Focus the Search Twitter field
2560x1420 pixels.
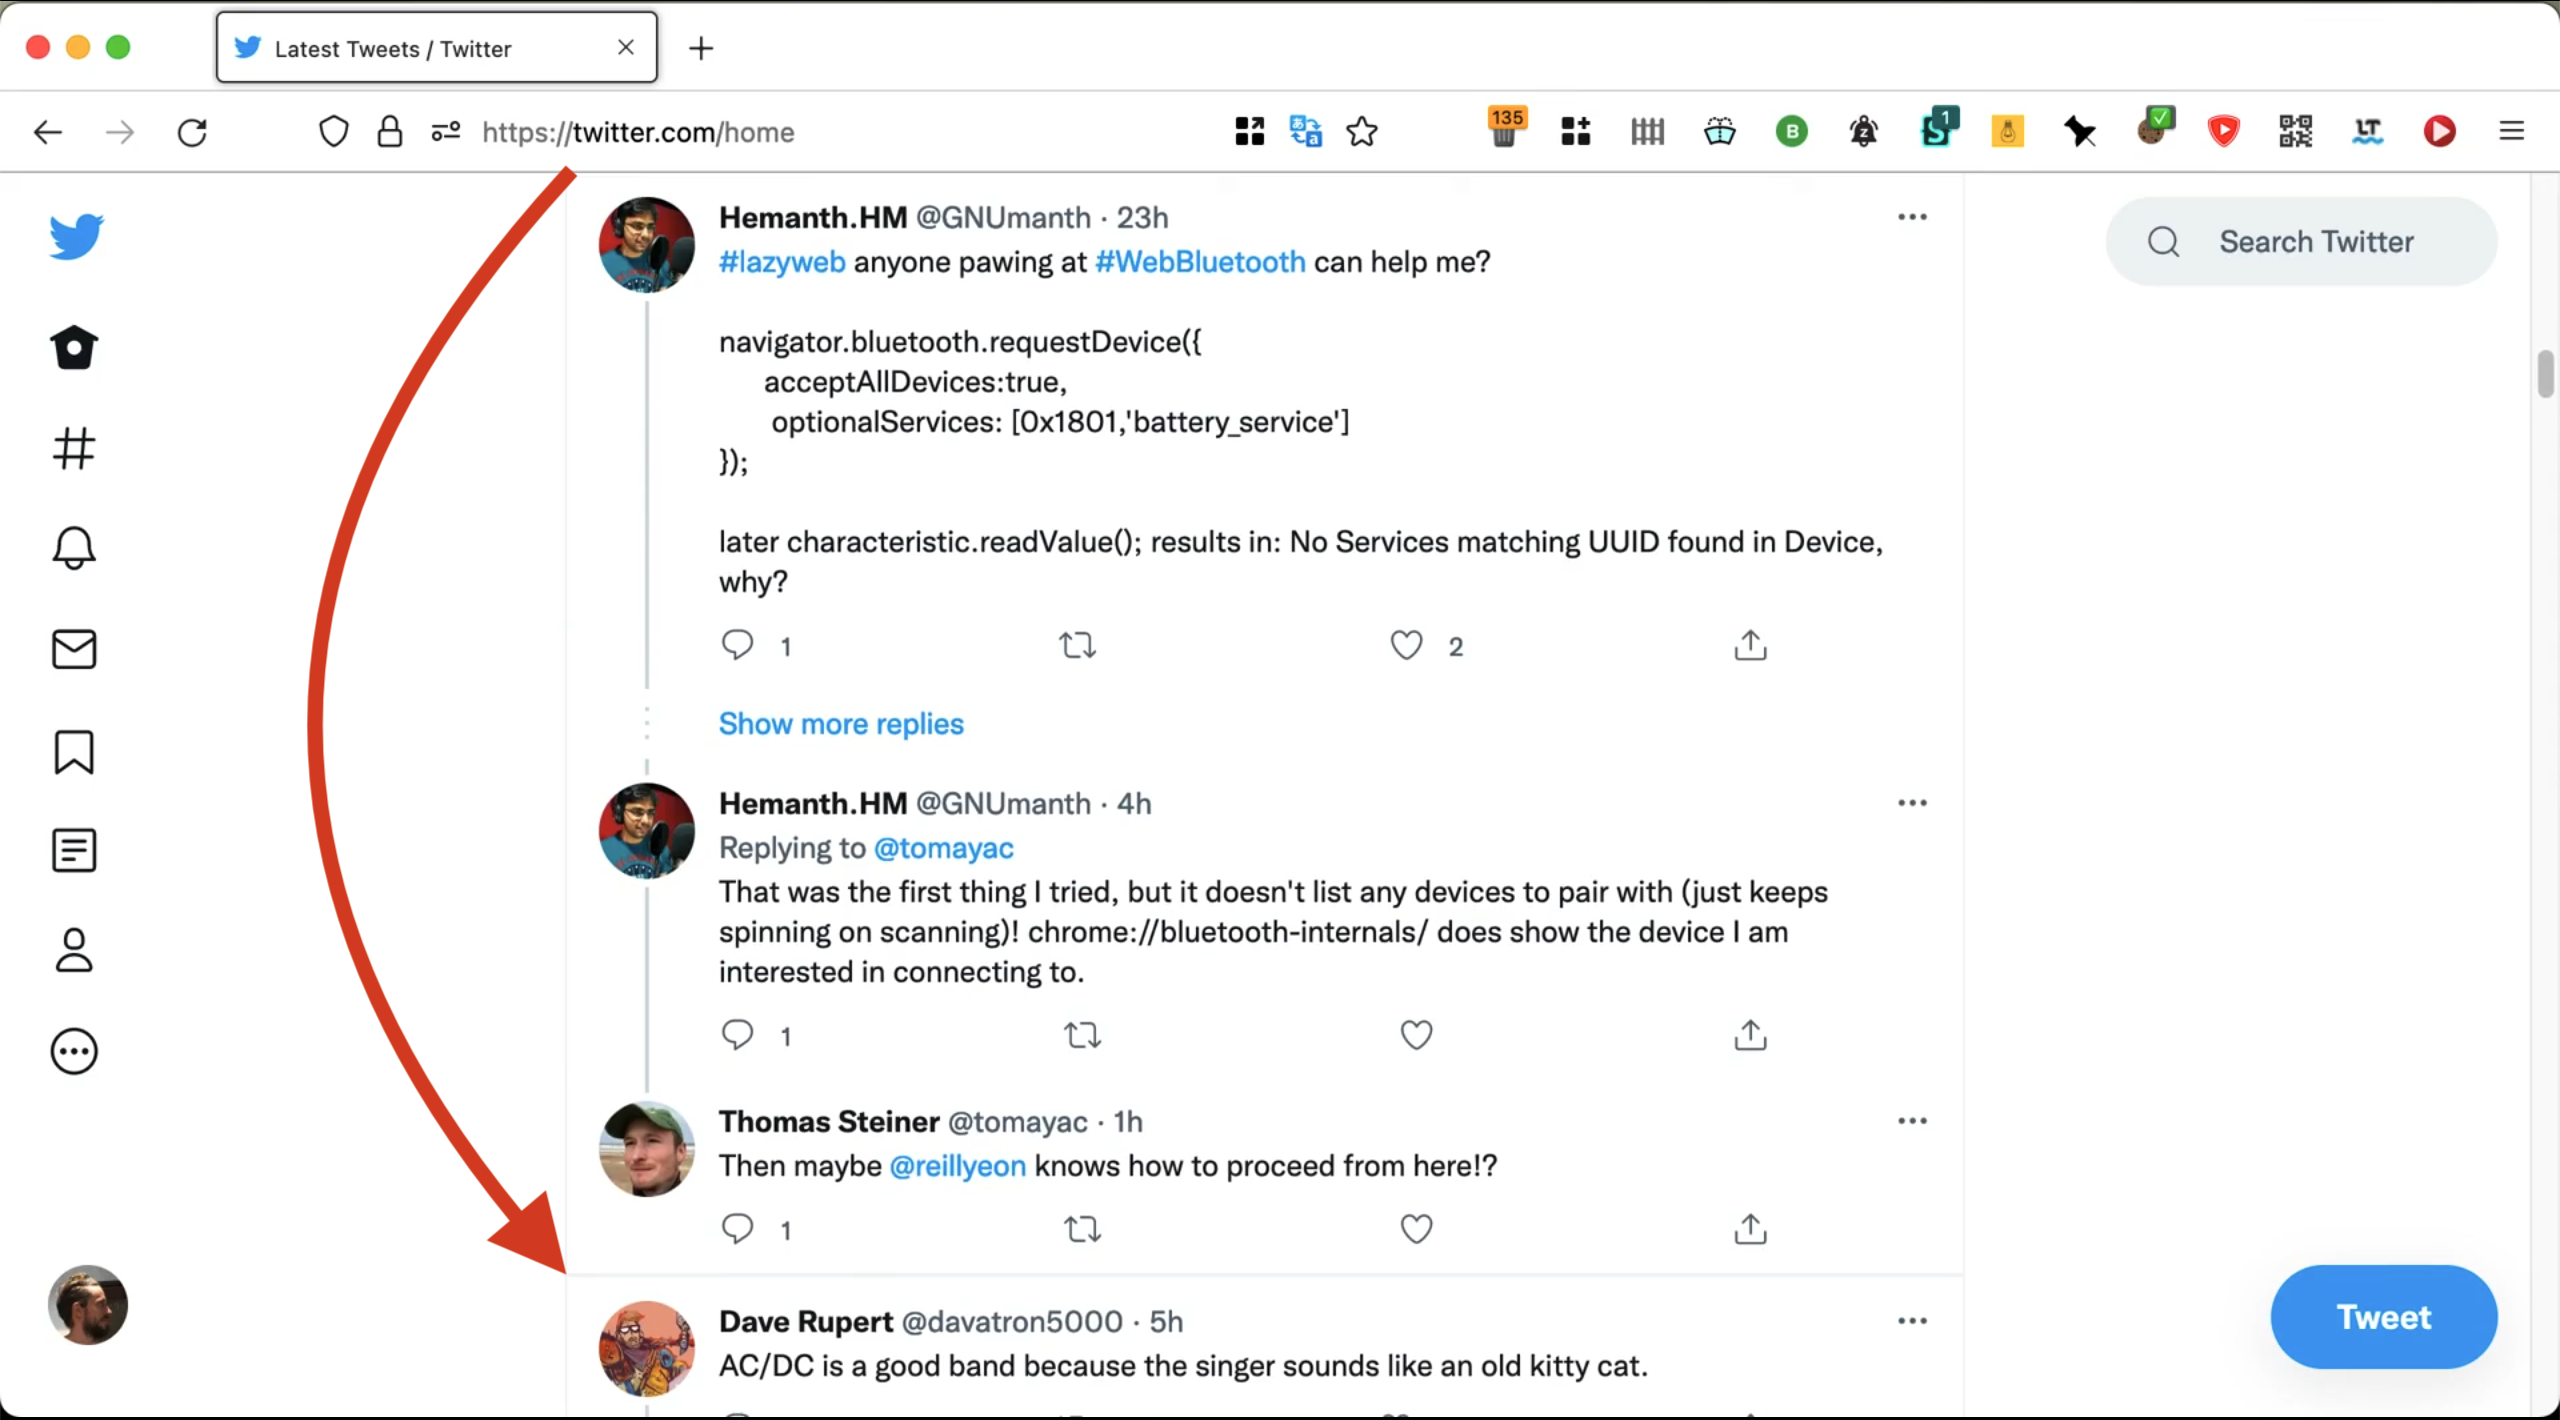[x=2316, y=241]
